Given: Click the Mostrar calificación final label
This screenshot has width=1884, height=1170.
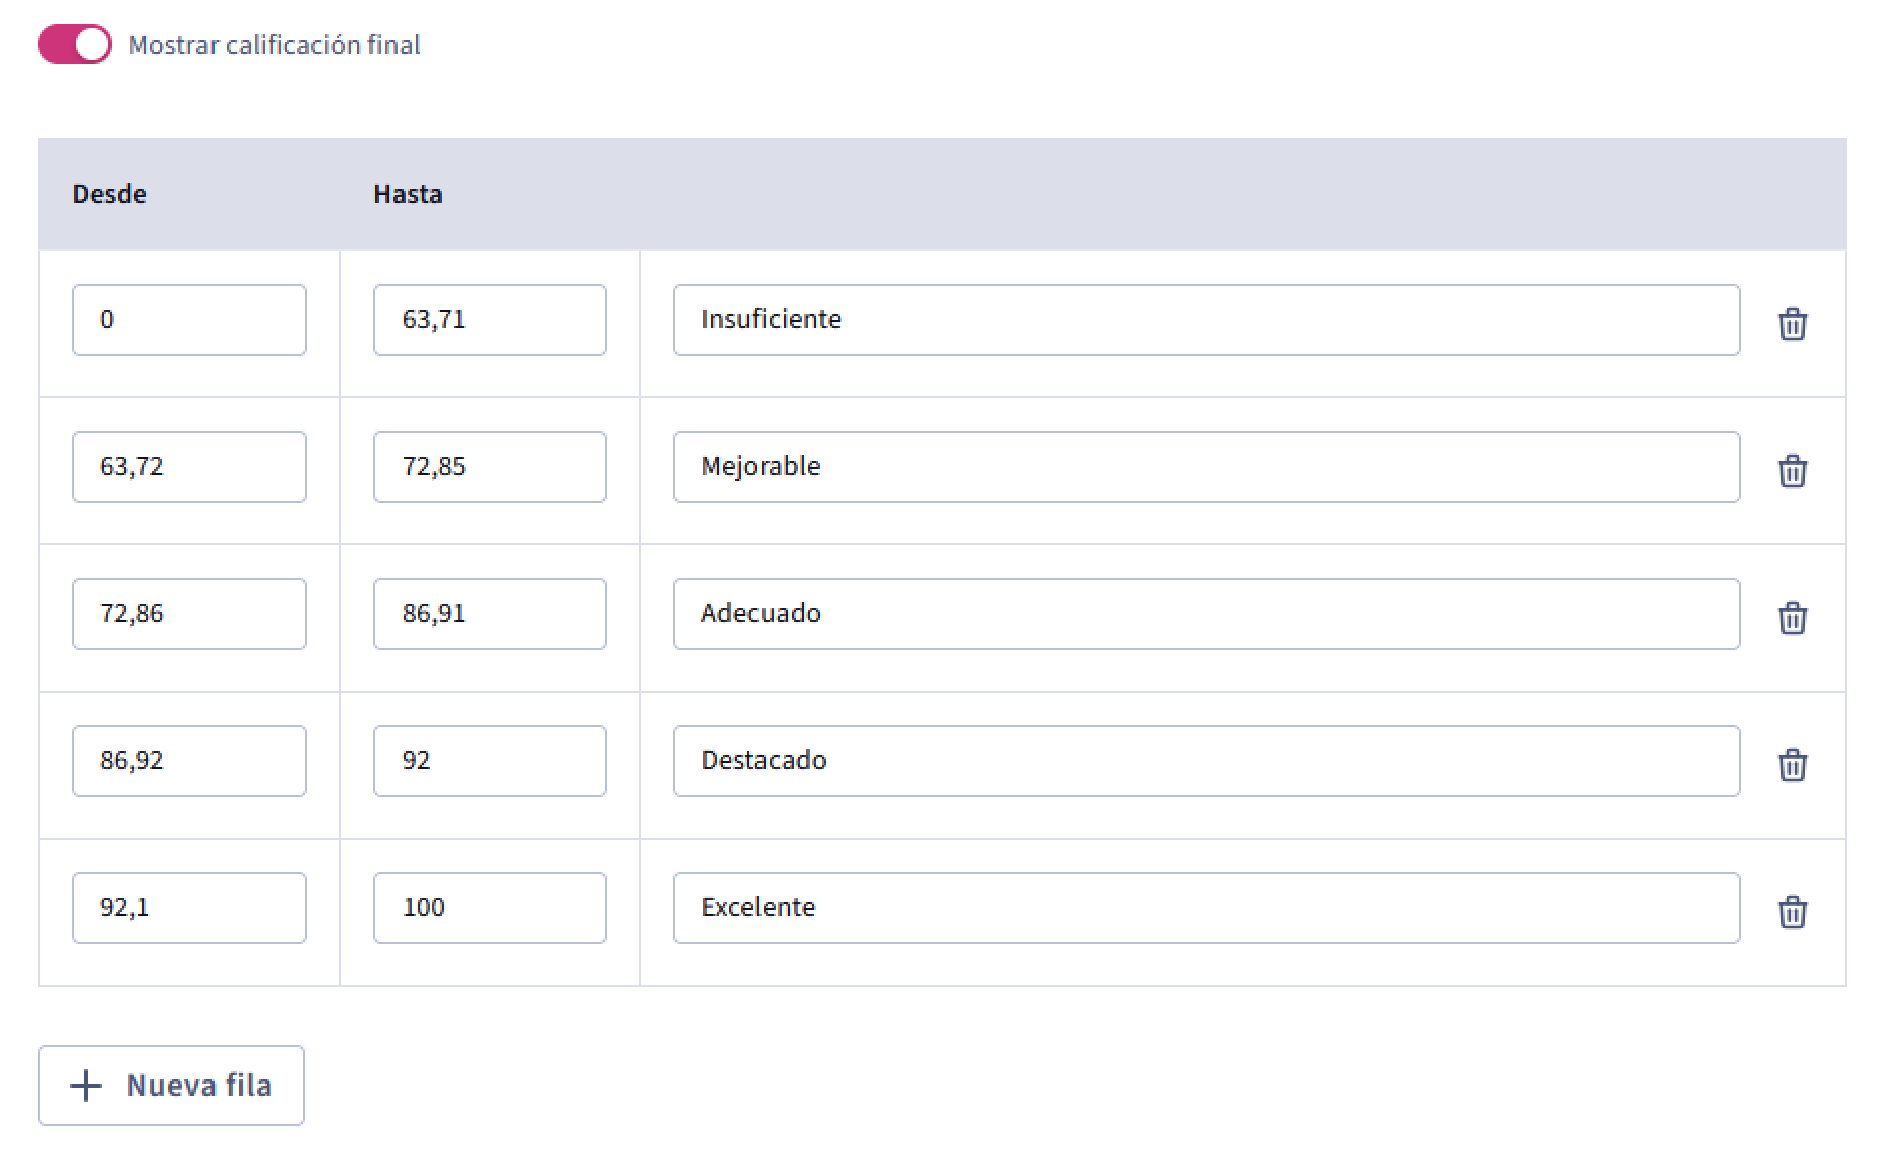Looking at the screenshot, I should tap(274, 45).
